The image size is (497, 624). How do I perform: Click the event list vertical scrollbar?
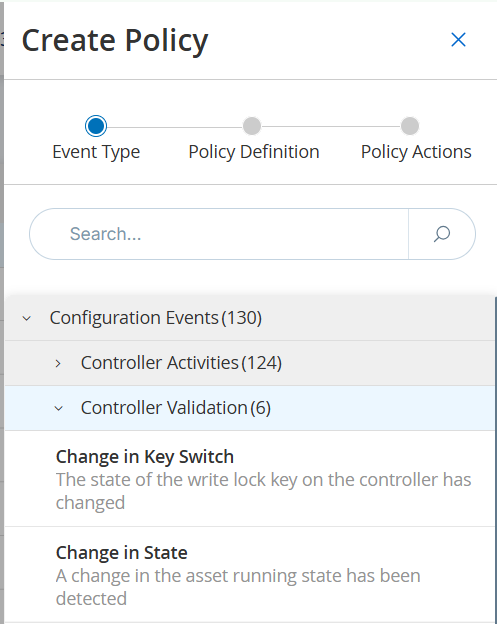pyautogui.click(x=495, y=460)
